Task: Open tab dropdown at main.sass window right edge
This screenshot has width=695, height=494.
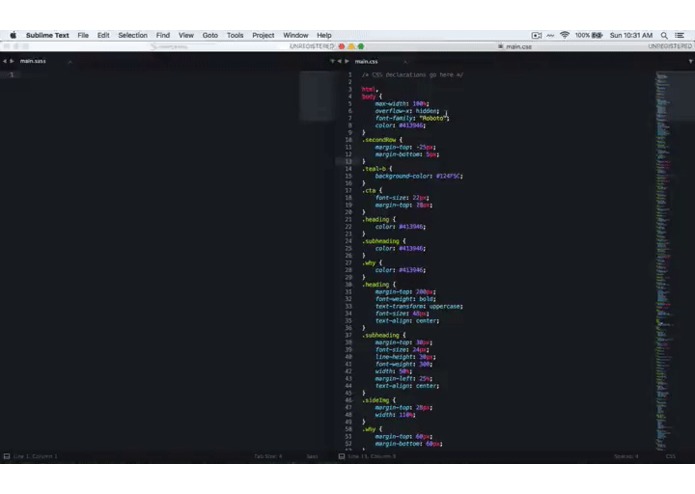Action: (x=332, y=61)
